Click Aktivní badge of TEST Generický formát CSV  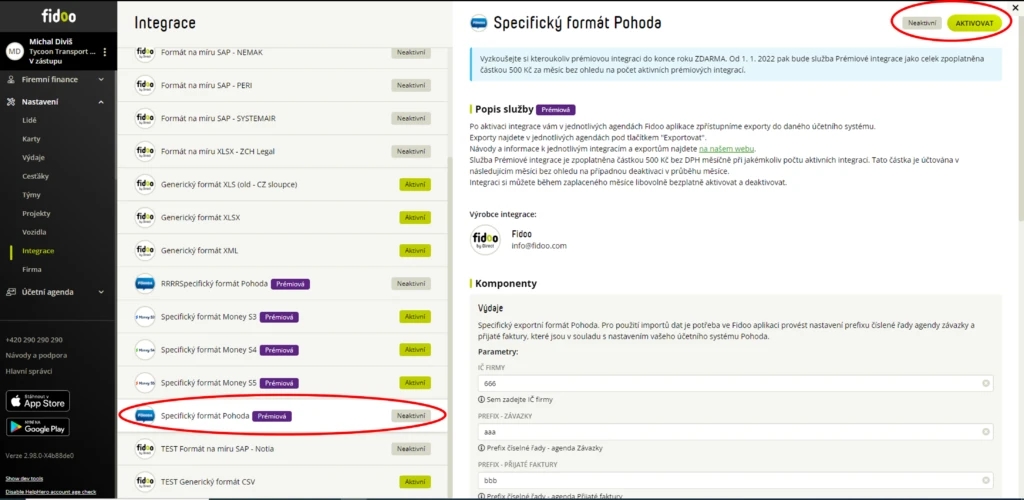[x=415, y=482]
